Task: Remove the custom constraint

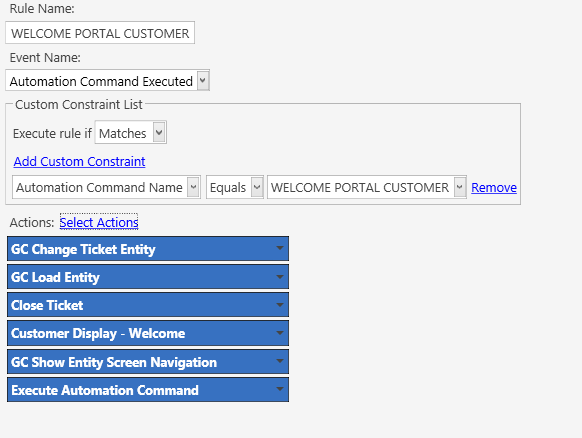Action: 494,188
